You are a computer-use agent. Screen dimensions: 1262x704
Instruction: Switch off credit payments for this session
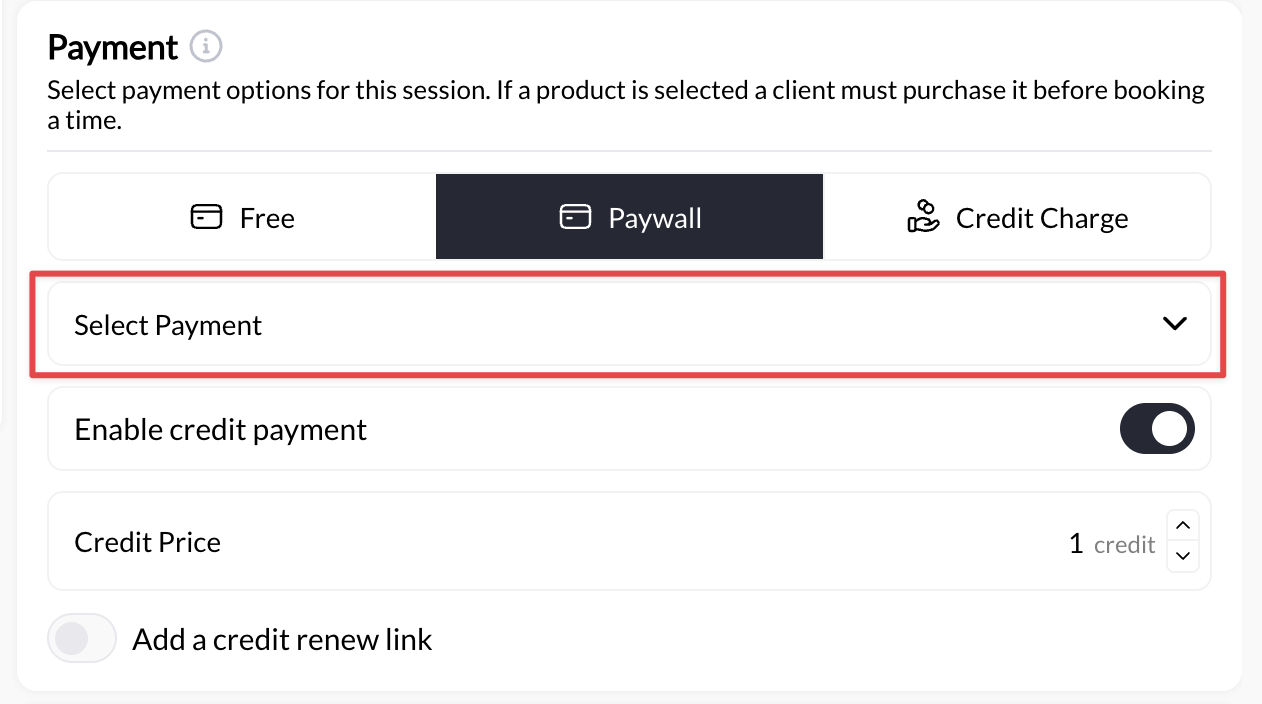[1157, 428]
